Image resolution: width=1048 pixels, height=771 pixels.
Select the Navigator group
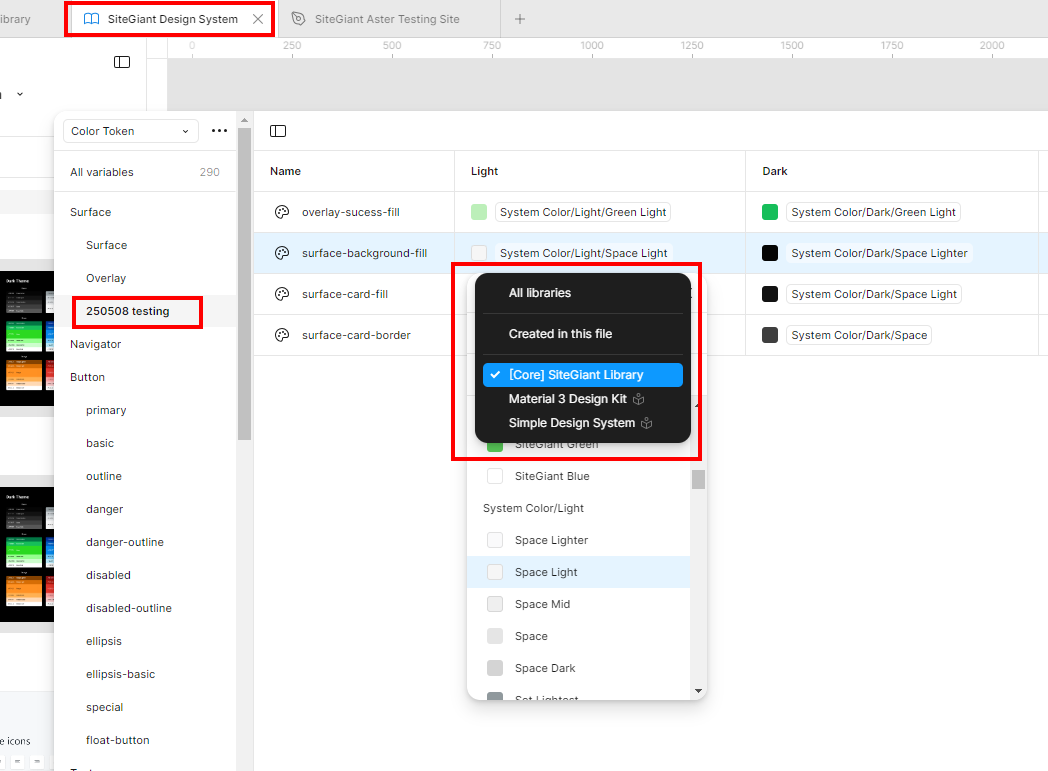point(96,344)
